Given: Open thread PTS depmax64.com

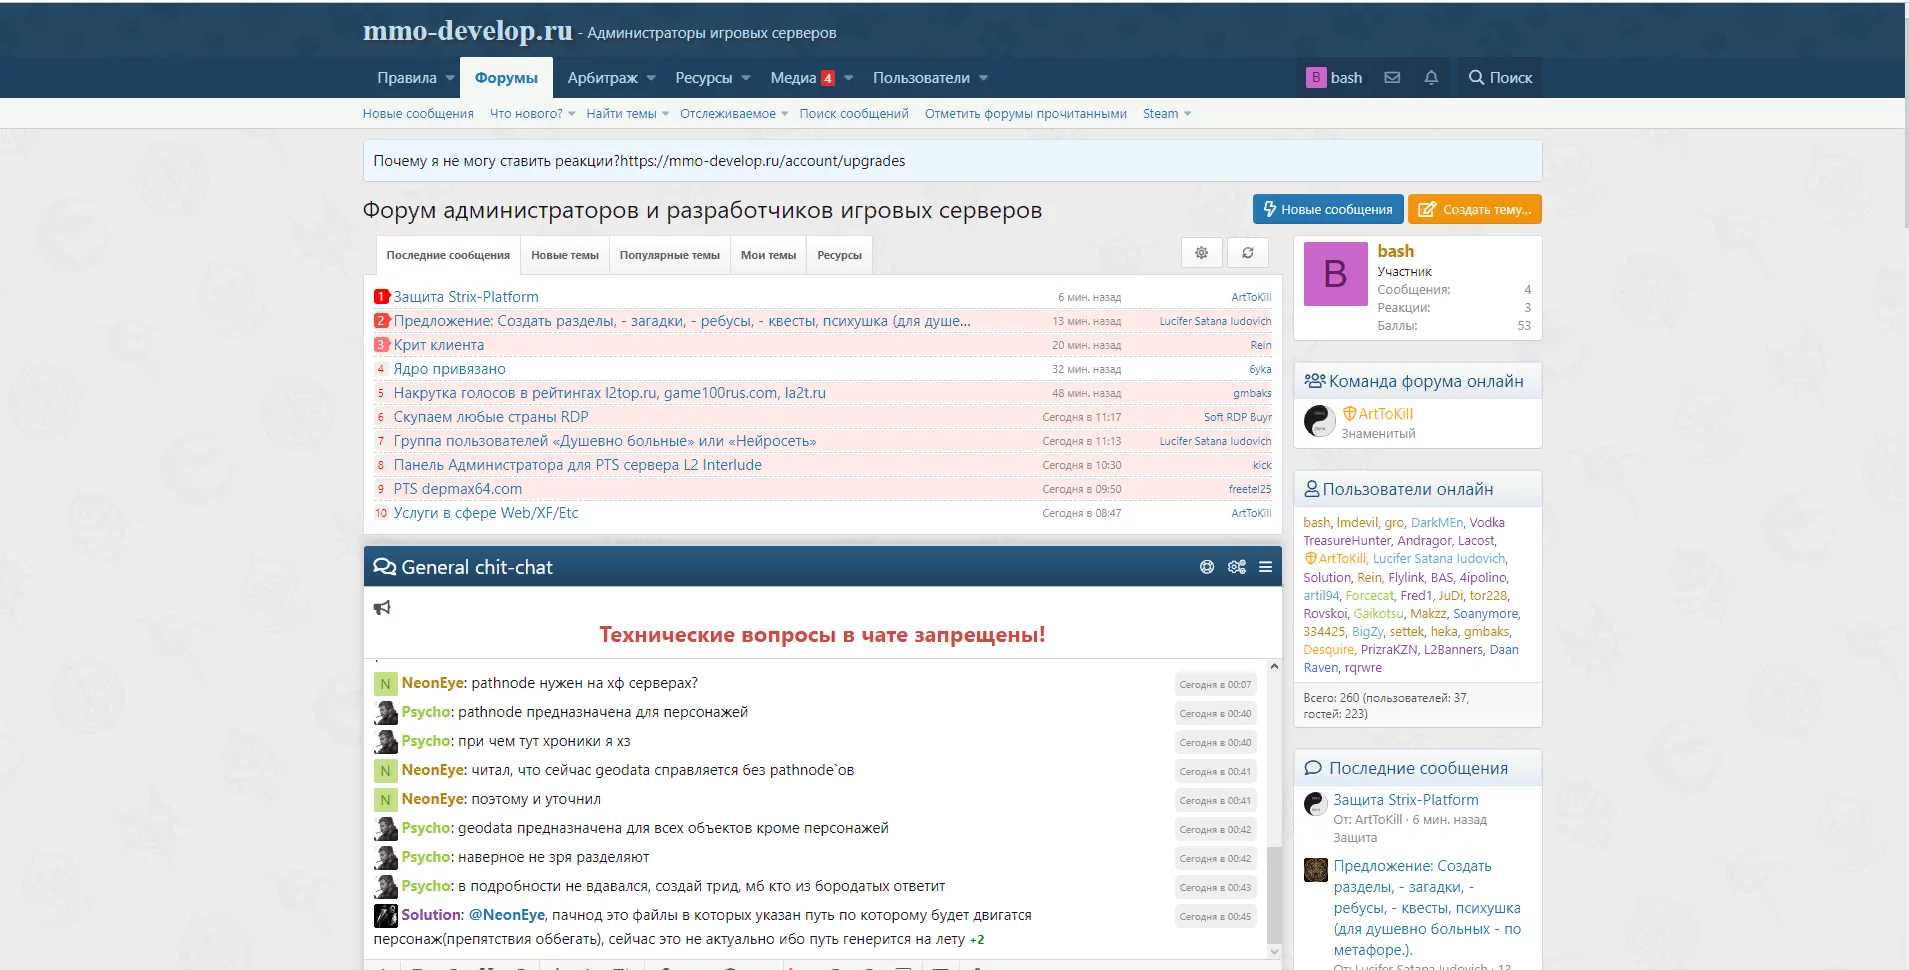Looking at the screenshot, I should tap(458, 489).
